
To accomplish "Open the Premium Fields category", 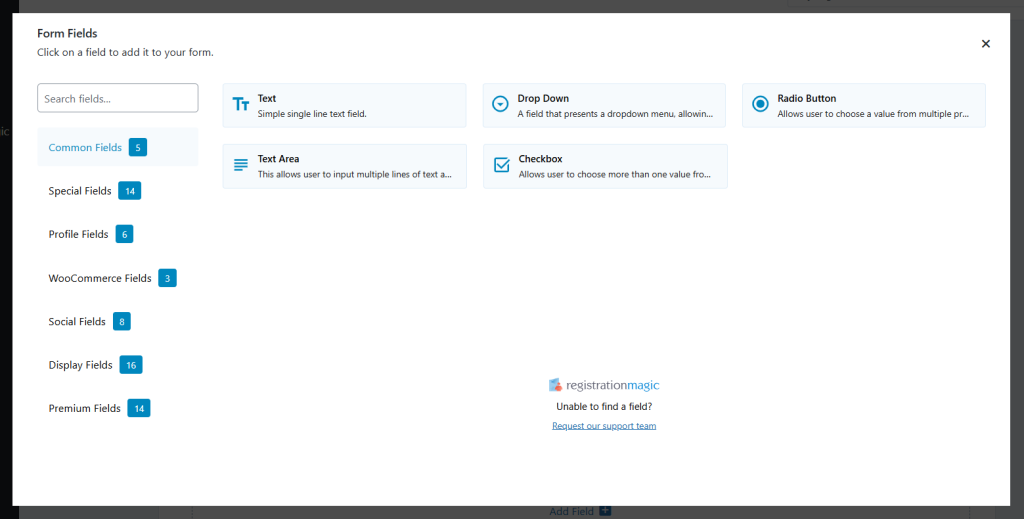I will tap(84, 409).
